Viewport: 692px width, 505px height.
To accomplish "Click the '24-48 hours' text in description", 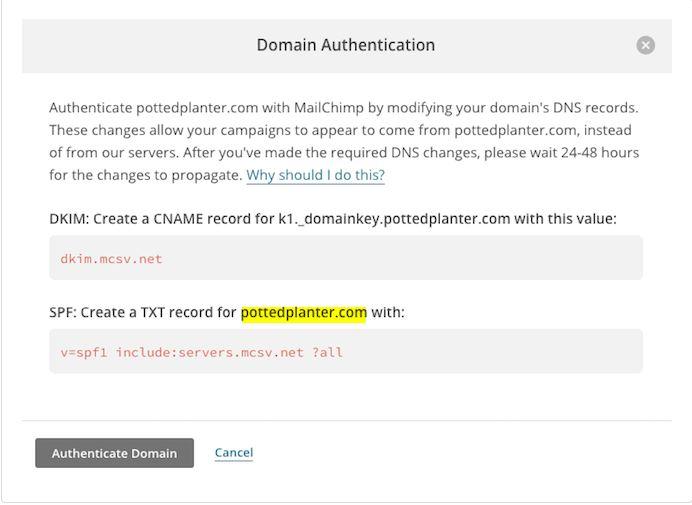I will pyautogui.click(x=600, y=152).
